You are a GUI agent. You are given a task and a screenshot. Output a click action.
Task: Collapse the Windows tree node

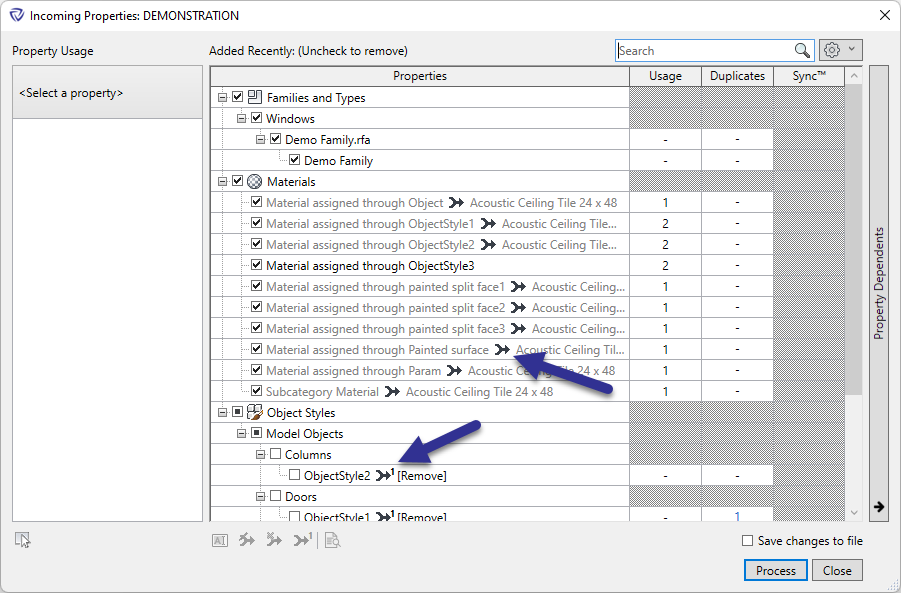[241, 118]
